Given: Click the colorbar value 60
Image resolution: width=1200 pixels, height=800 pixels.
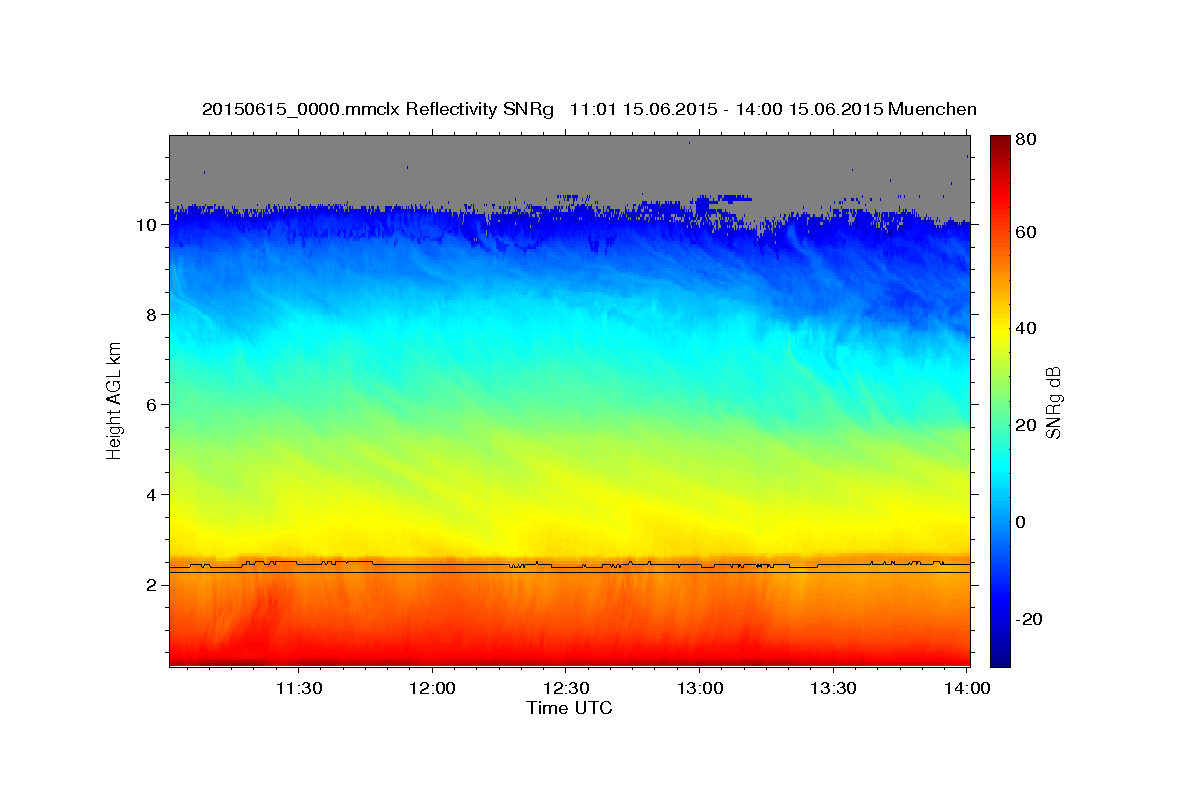Looking at the screenshot, I should pos(1026,232).
